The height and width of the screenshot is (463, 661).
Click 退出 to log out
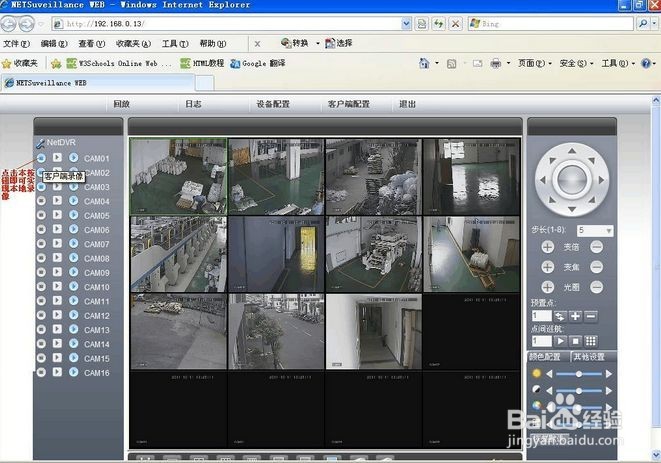pyautogui.click(x=407, y=104)
